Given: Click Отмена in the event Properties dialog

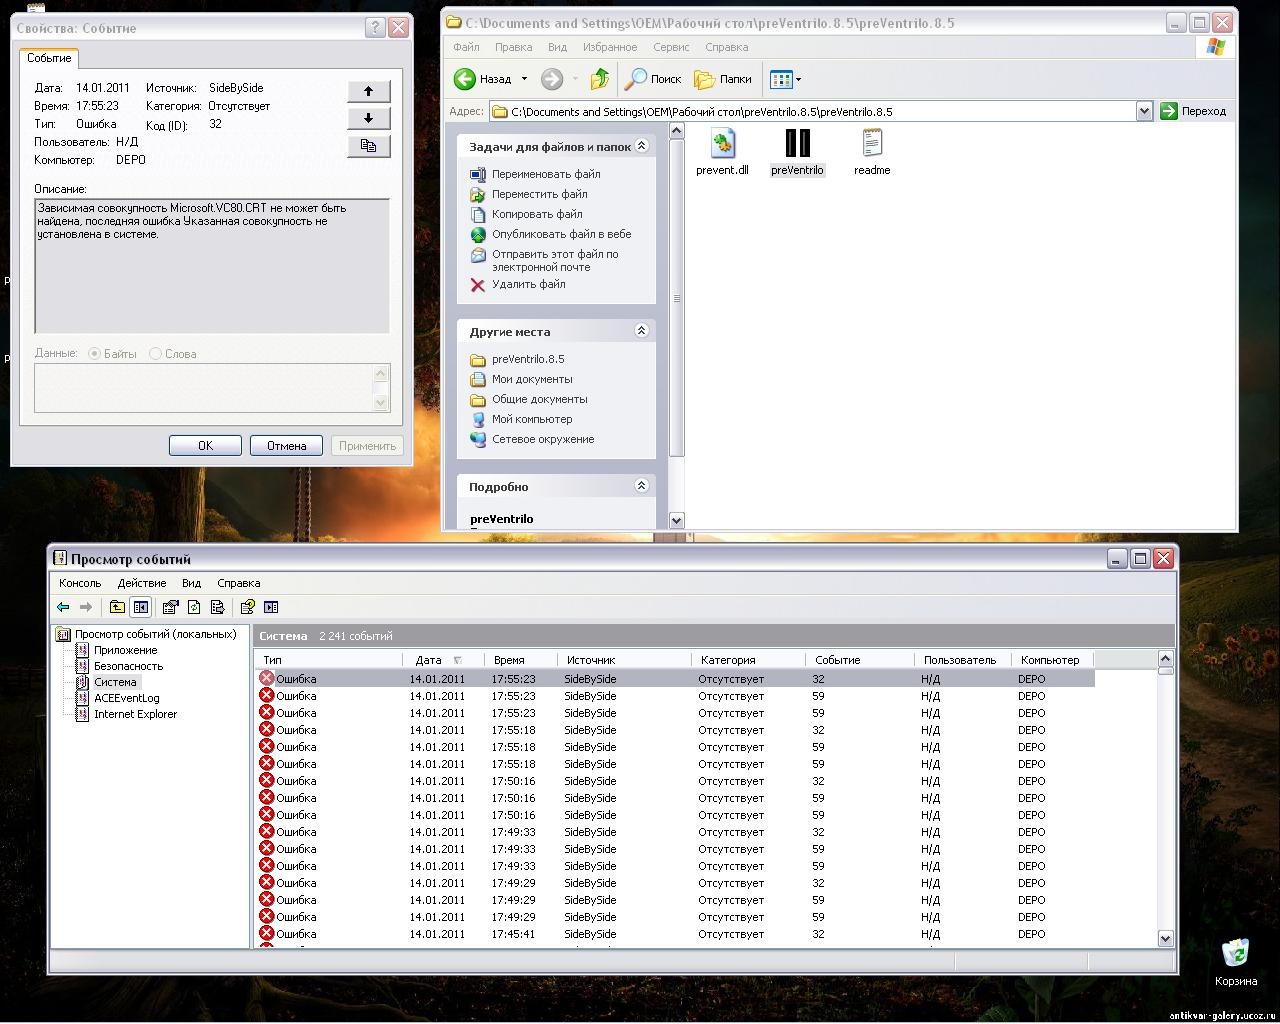Looking at the screenshot, I should [286, 446].
